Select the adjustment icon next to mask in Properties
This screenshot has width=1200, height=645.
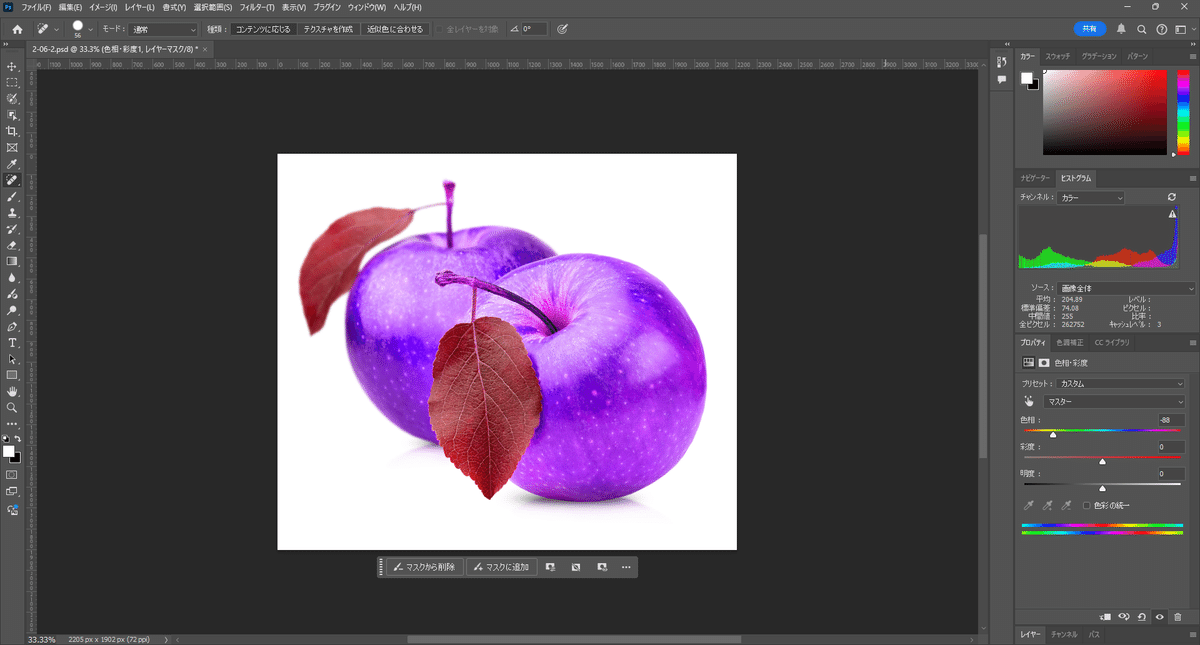pyautogui.click(x=1027, y=363)
